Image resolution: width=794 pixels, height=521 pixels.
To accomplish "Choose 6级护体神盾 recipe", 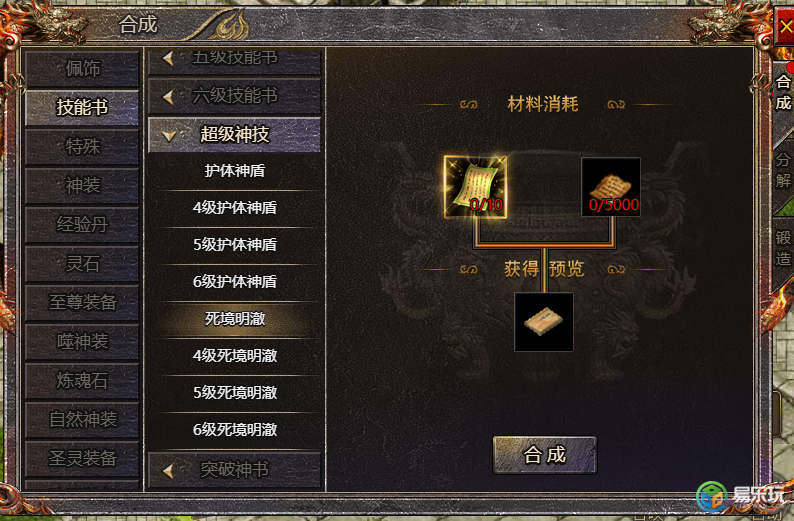I will (235, 282).
